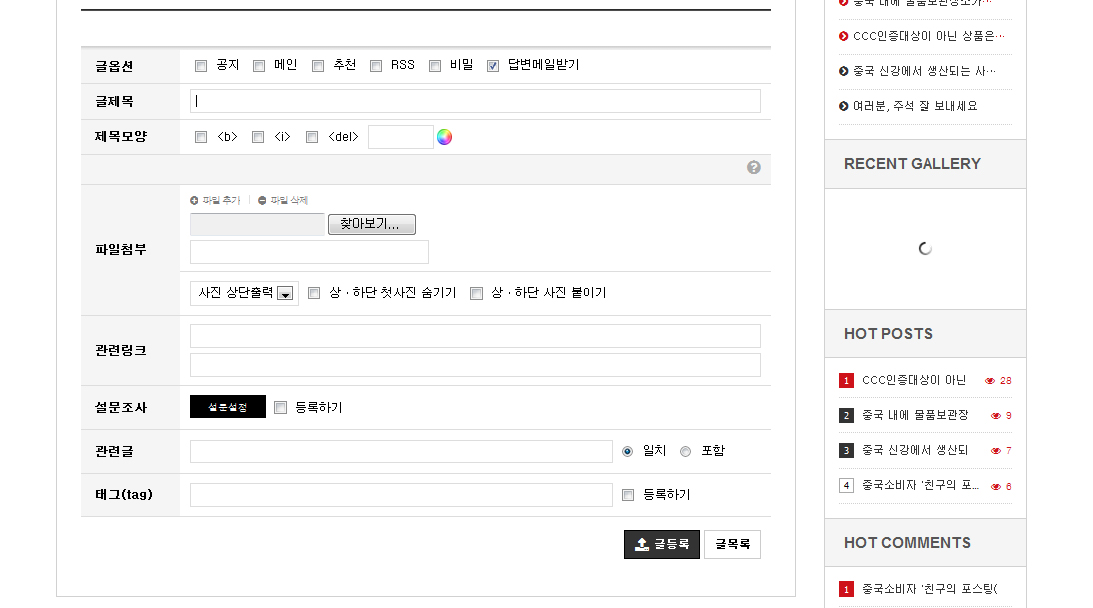The image size is (1093, 608).
Task: Enable the 공지 checkbox
Action: click(x=201, y=66)
